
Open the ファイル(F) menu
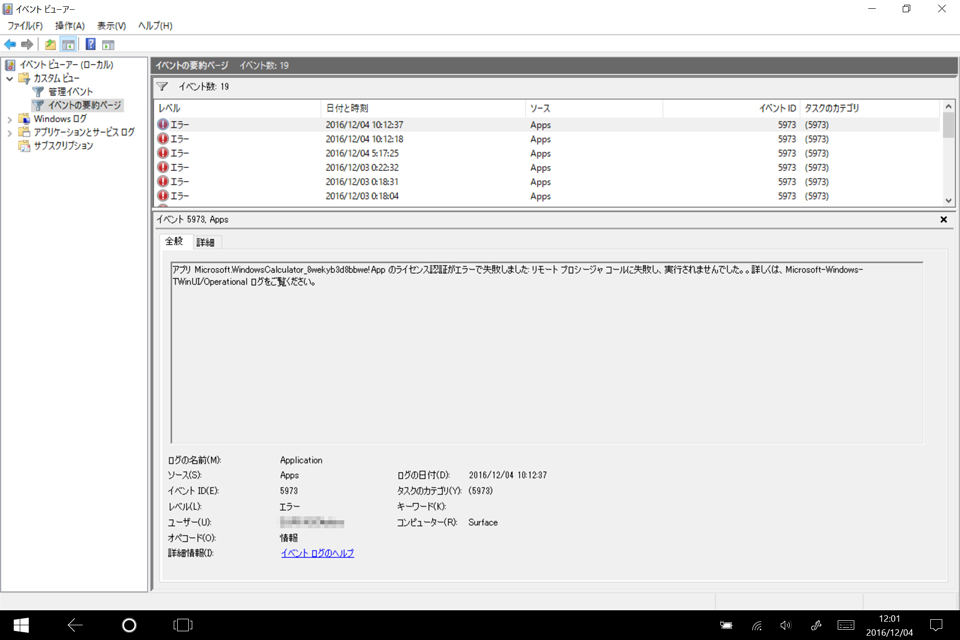25,26
